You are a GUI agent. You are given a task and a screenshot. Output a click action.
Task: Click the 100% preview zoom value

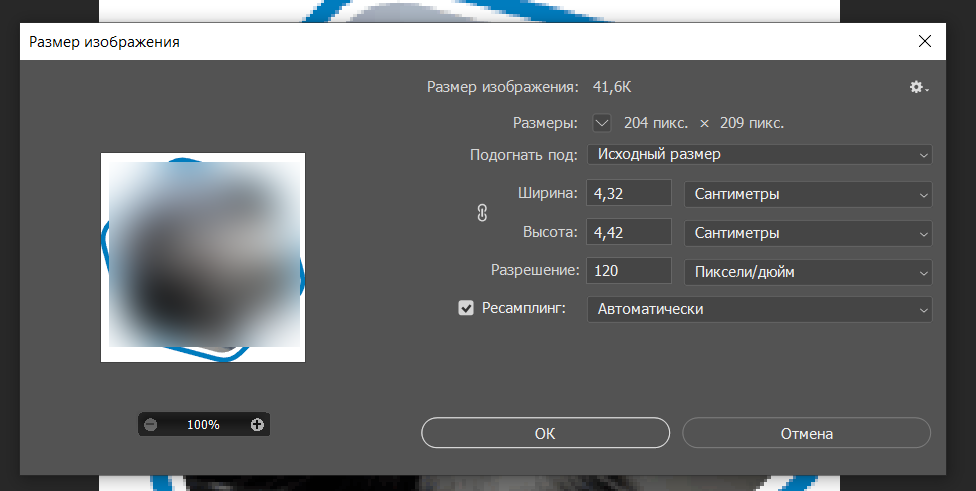coord(204,425)
